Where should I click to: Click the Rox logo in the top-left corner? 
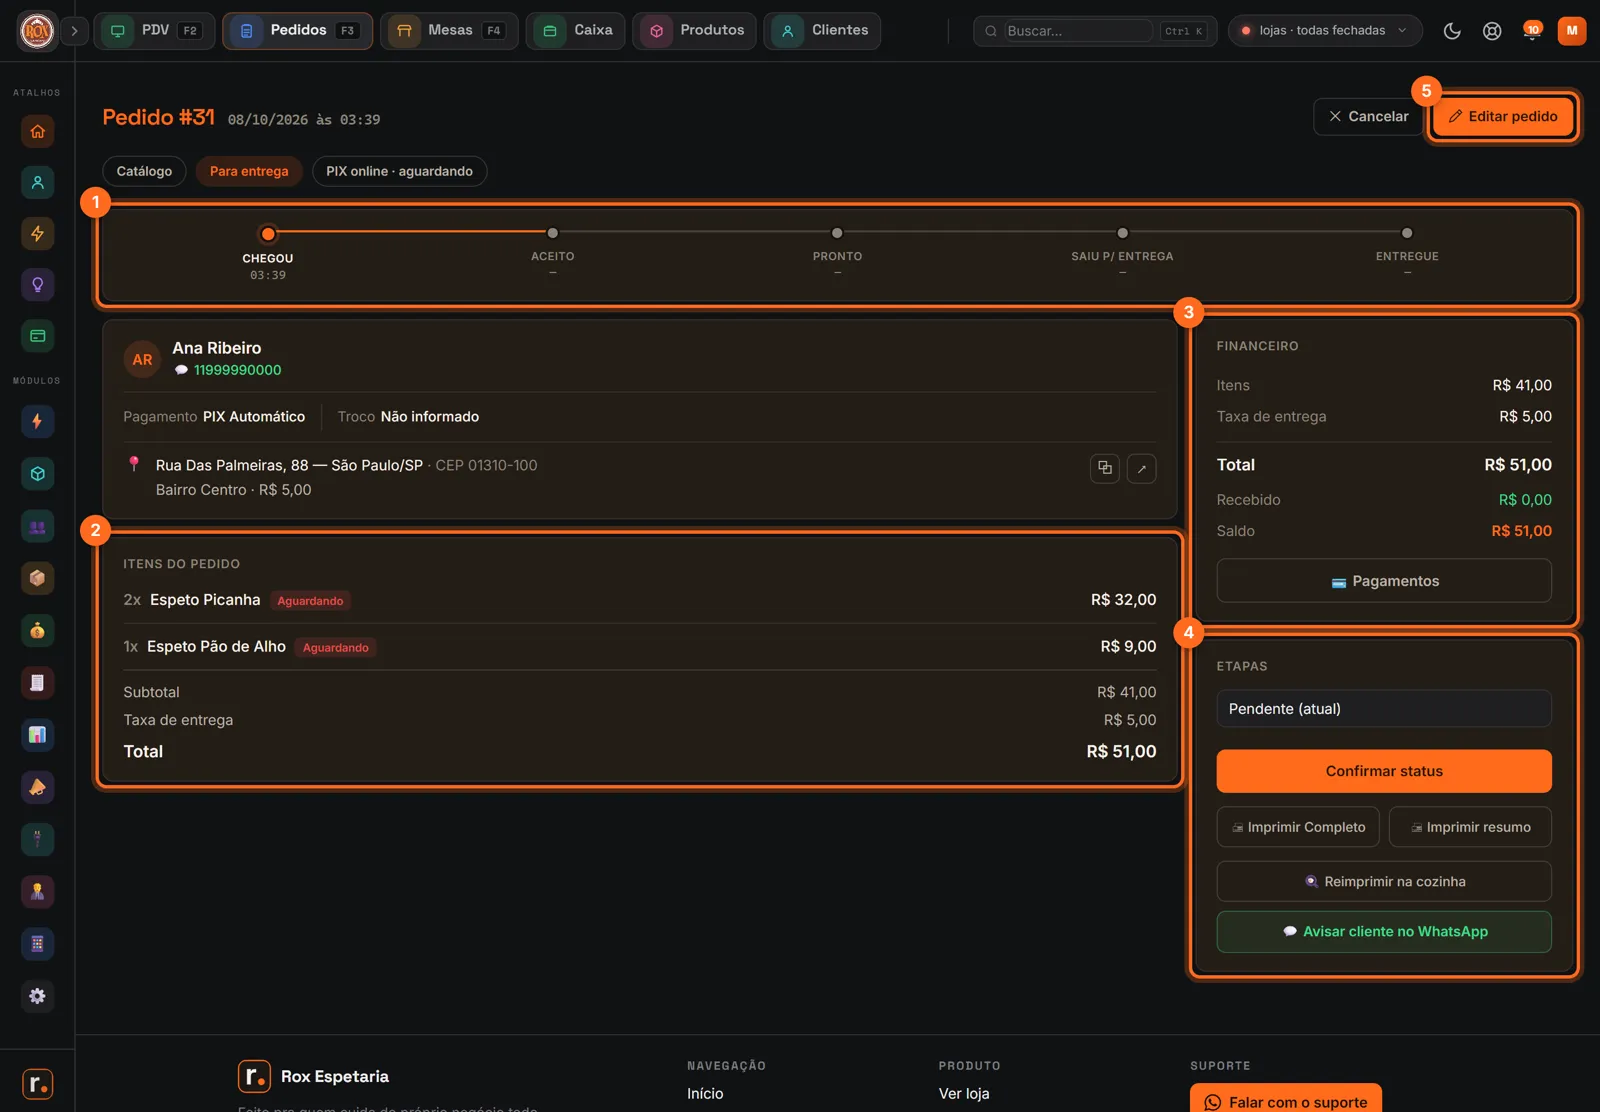37,31
